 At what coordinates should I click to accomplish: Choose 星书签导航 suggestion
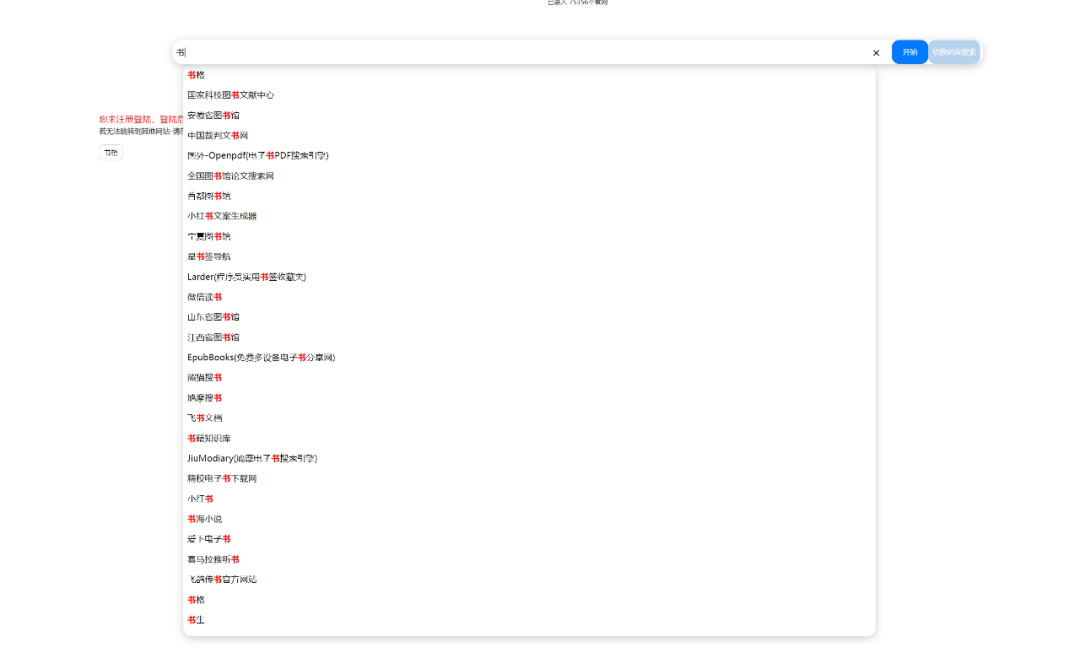[529, 257]
